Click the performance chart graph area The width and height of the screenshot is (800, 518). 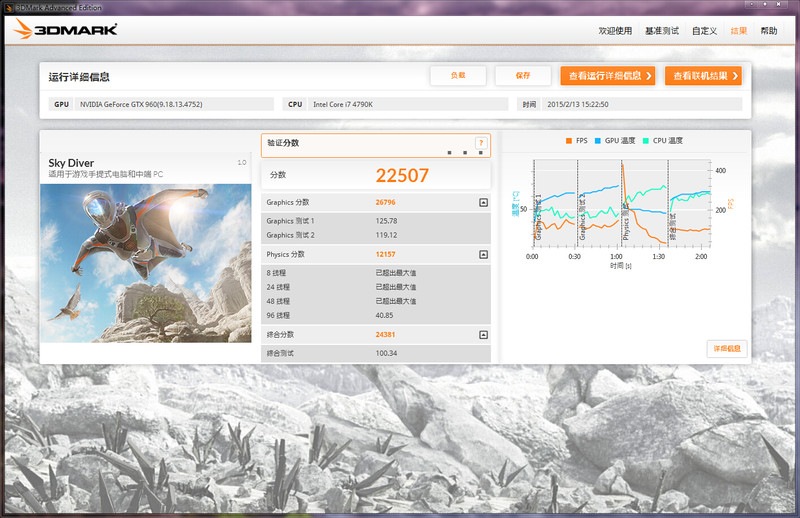pos(622,203)
